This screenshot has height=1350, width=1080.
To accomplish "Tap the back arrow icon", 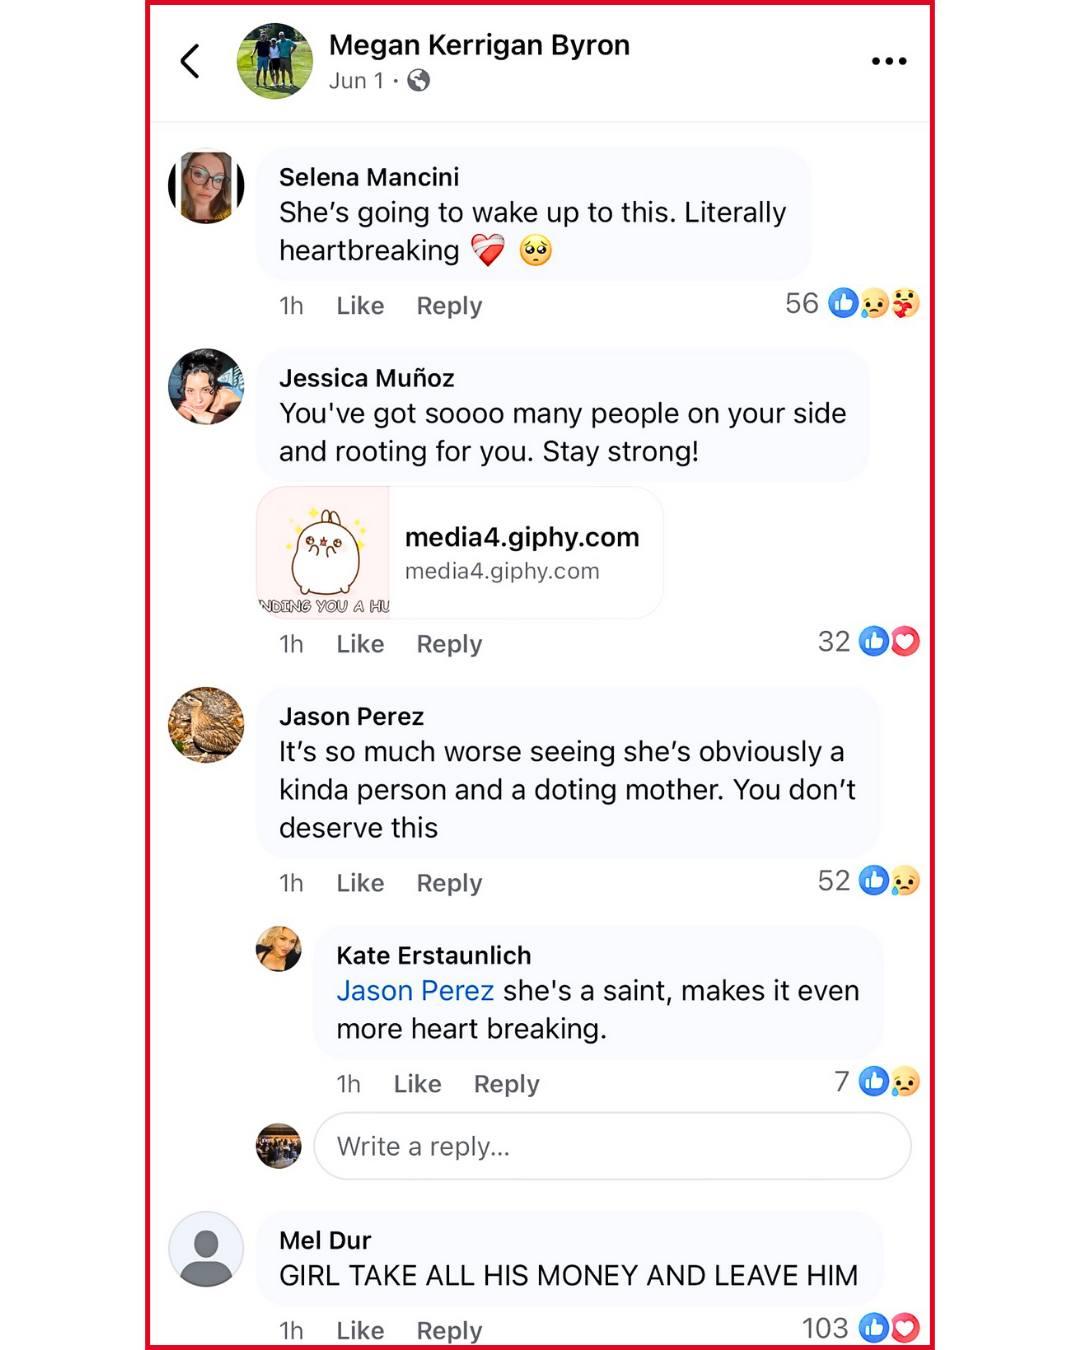I will [x=190, y=61].
